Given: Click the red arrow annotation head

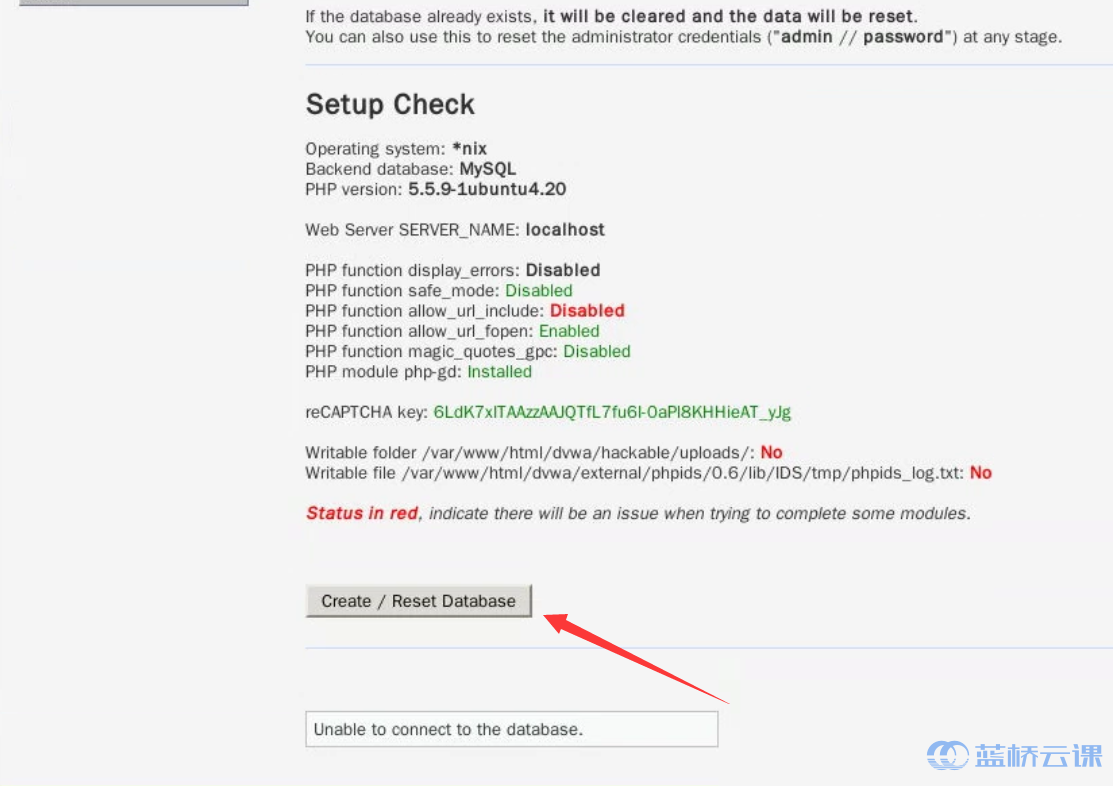Looking at the screenshot, I should (x=557, y=623).
